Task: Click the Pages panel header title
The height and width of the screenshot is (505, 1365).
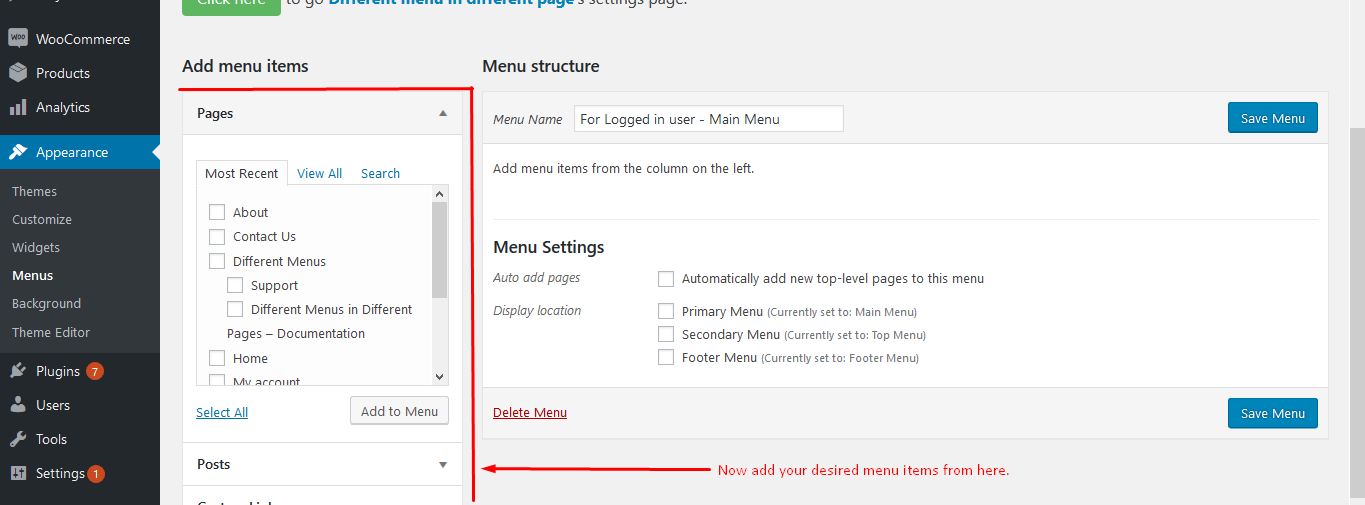Action: point(215,113)
